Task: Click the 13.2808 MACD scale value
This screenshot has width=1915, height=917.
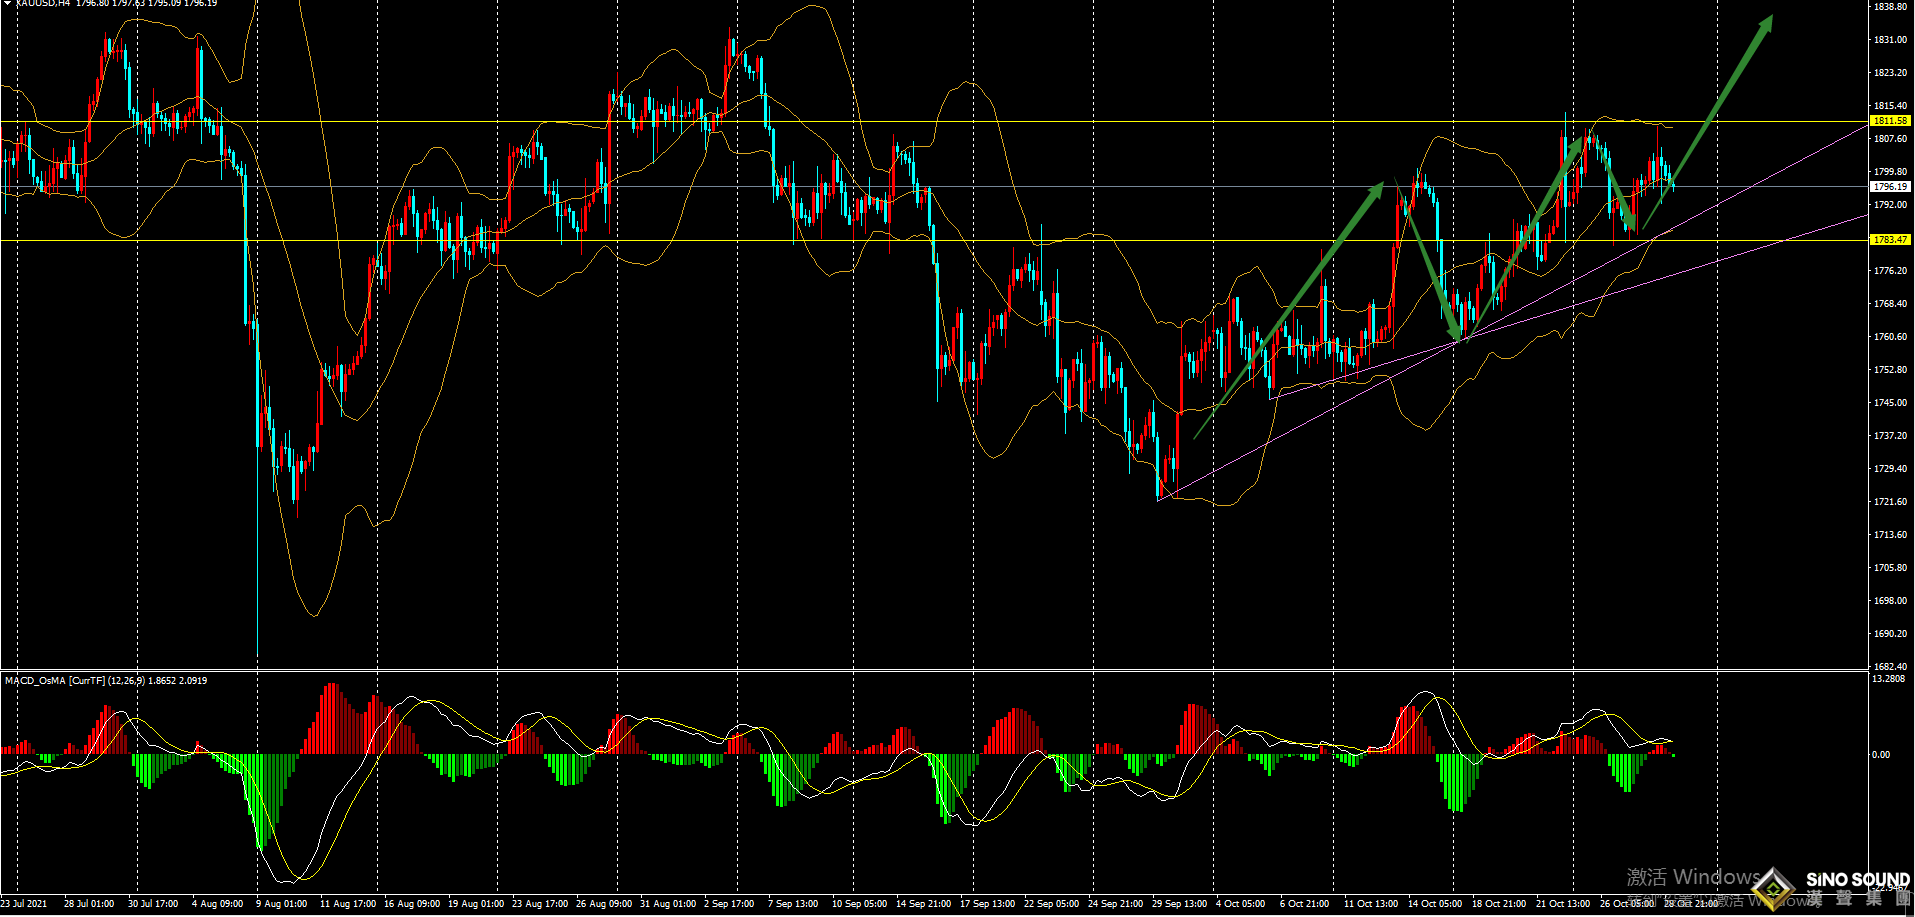Action: pos(1888,679)
